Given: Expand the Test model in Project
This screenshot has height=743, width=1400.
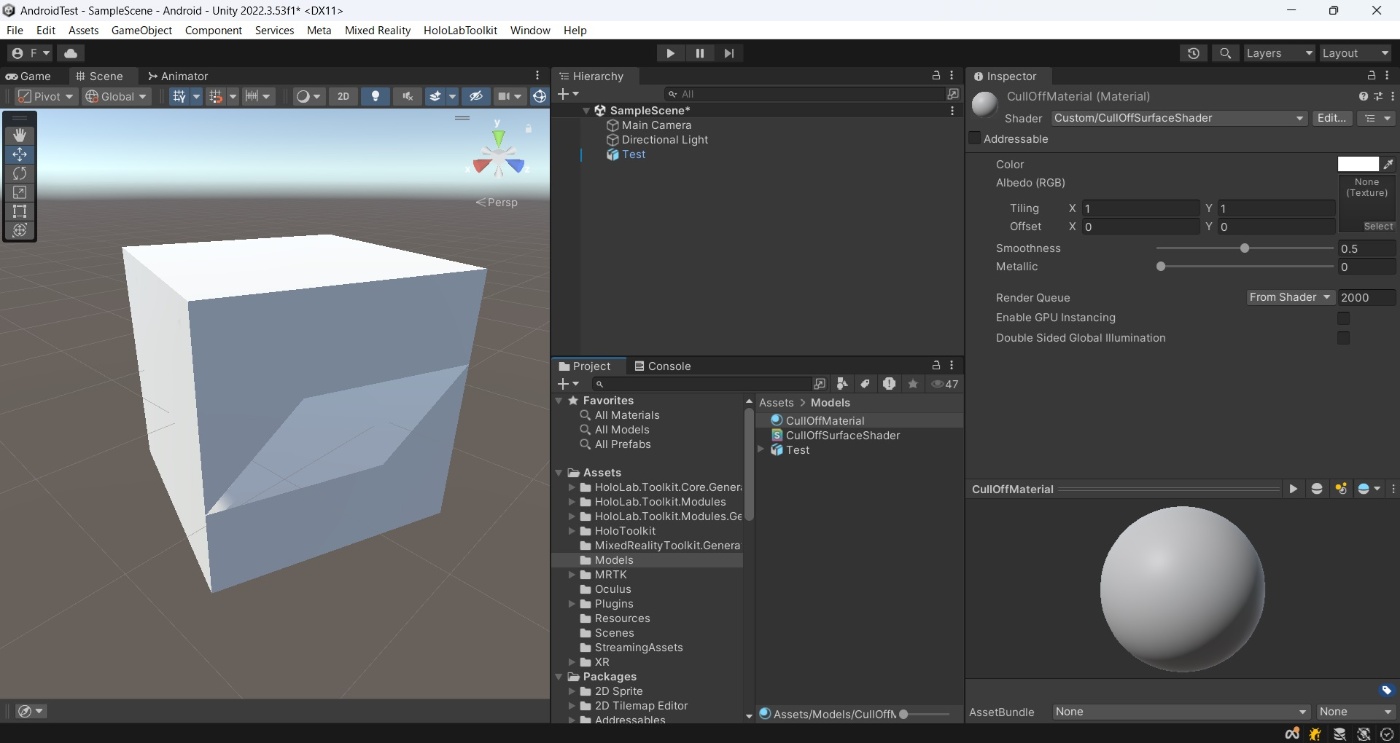Looking at the screenshot, I should pos(762,450).
